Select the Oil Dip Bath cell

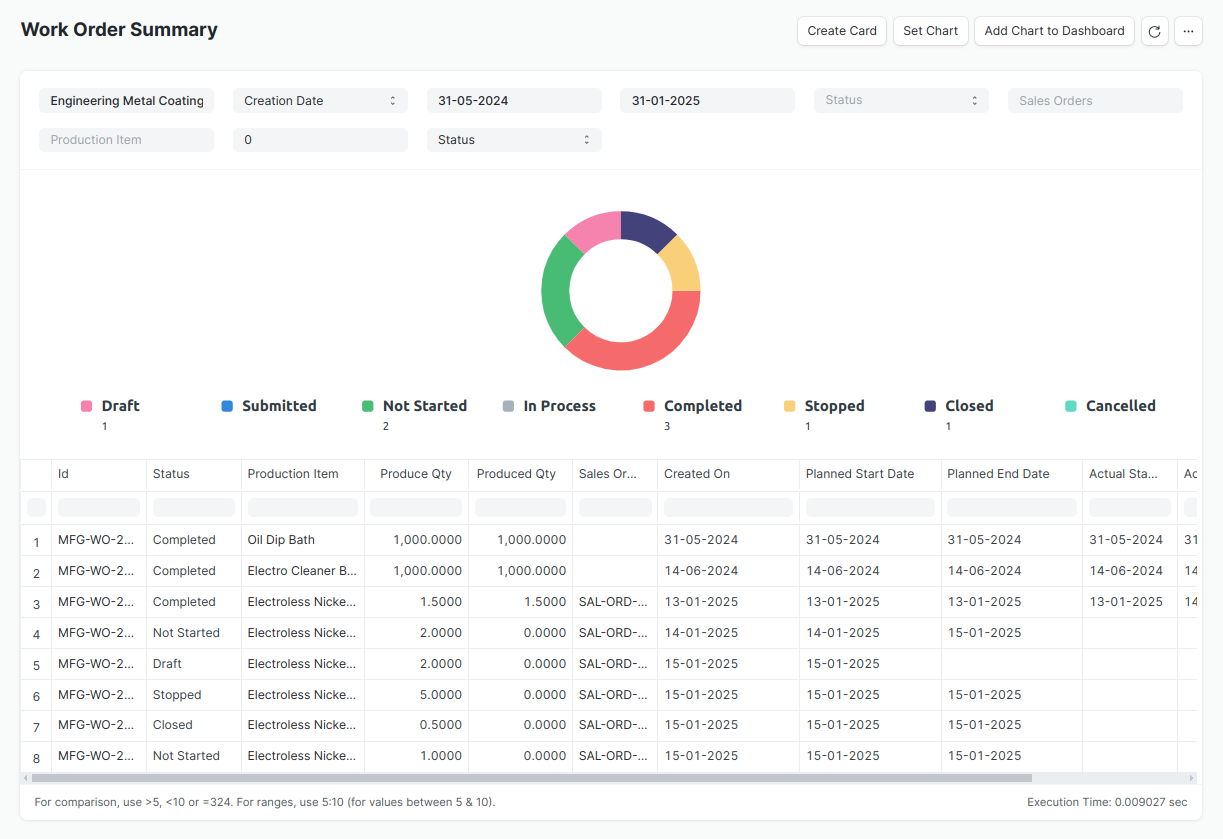tap(303, 540)
